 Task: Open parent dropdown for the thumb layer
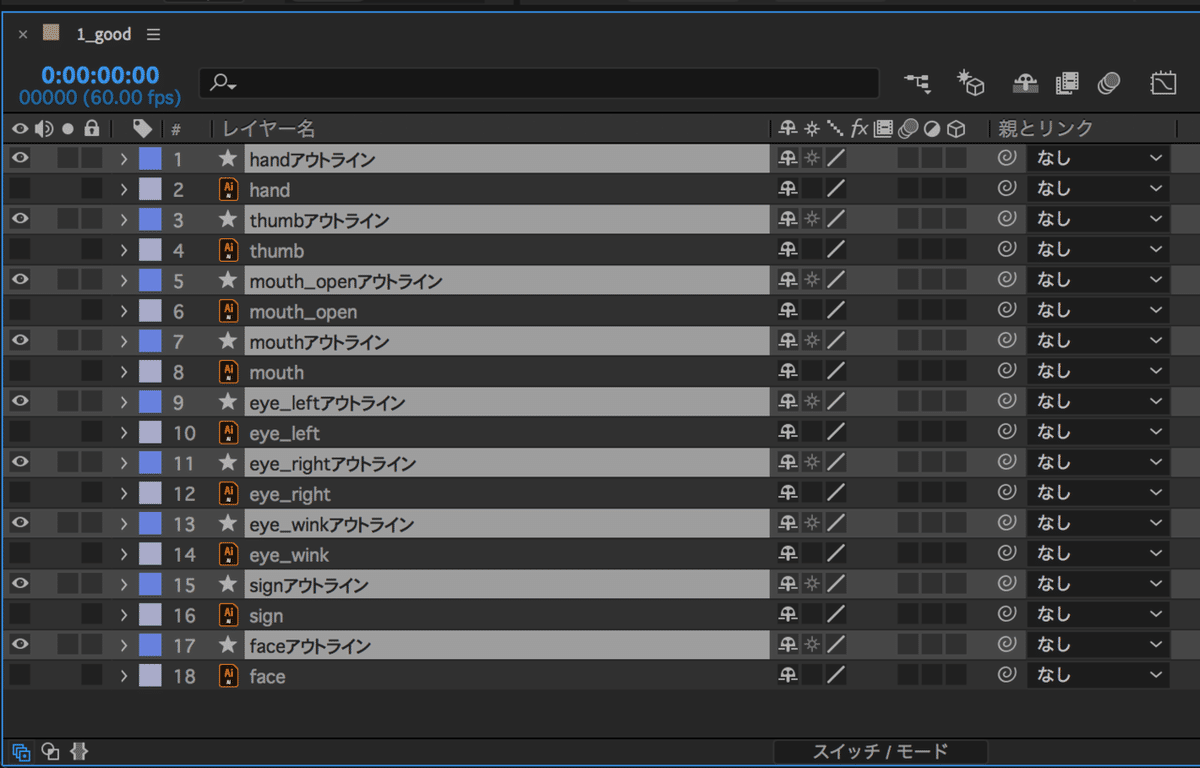click(1098, 250)
